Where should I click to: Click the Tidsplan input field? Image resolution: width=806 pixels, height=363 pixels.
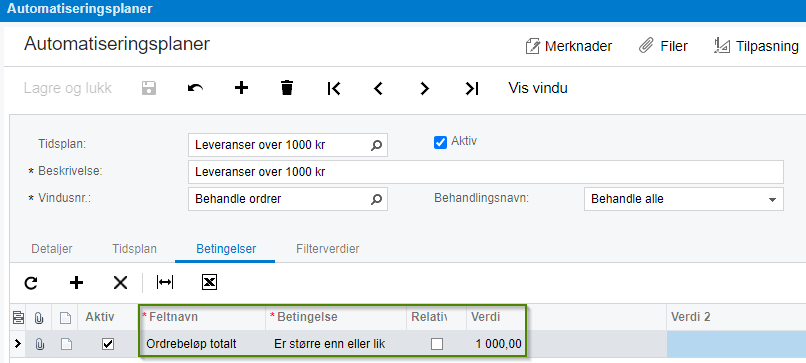coord(288,146)
